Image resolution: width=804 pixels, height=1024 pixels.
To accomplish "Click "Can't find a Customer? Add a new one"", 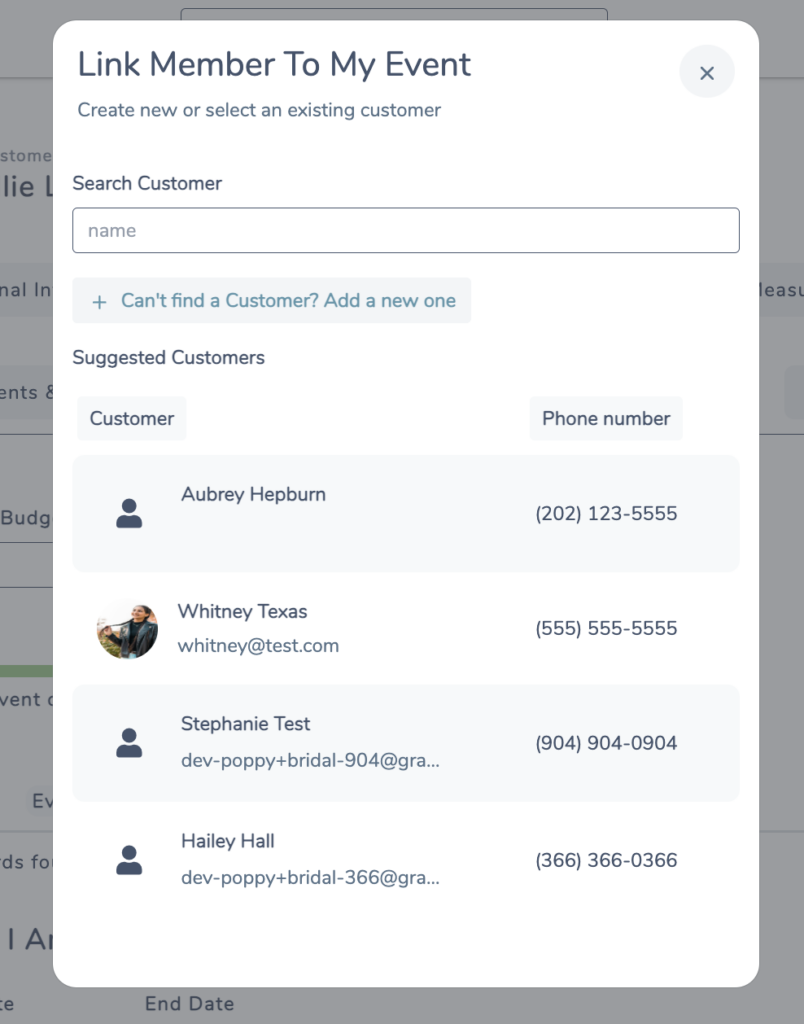I will pyautogui.click(x=288, y=300).
